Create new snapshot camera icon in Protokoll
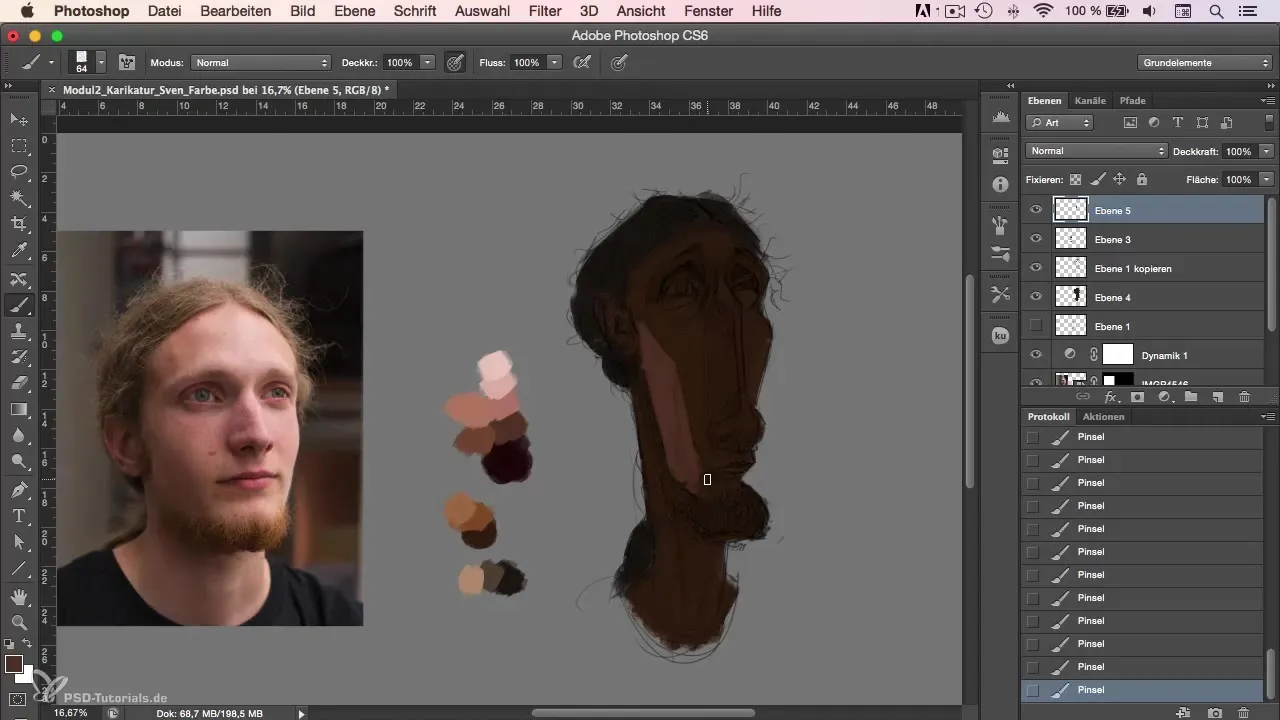1280x720 pixels. coord(1215,712)
